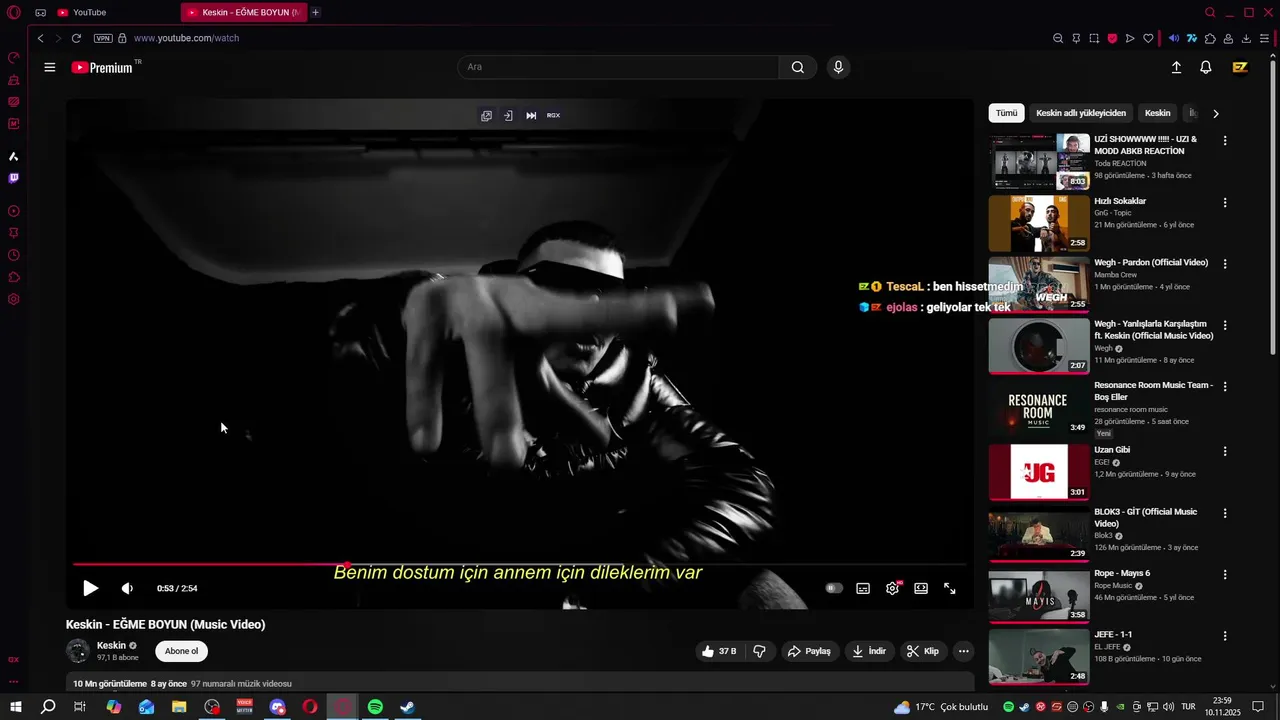
Task: Open the Keskin channel name link
Action: 111,645
